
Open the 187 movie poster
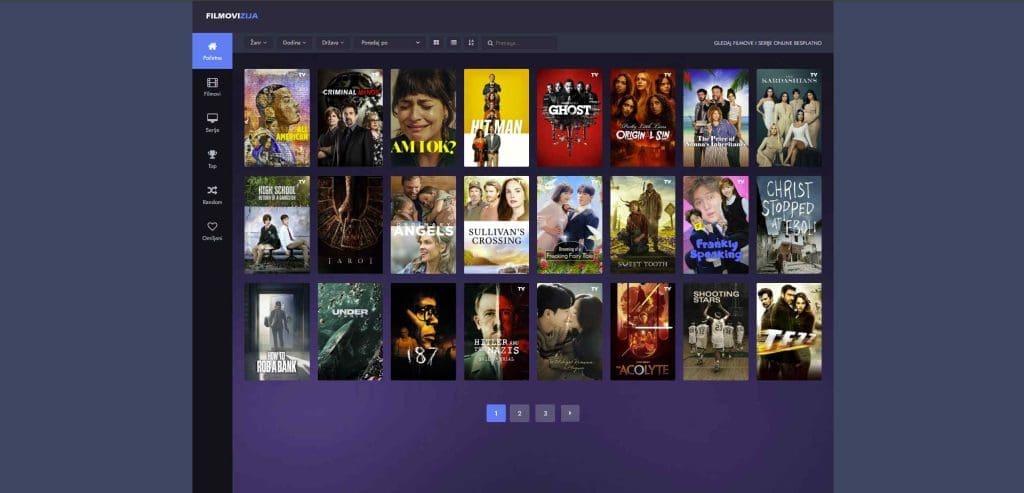pos(424,332)
